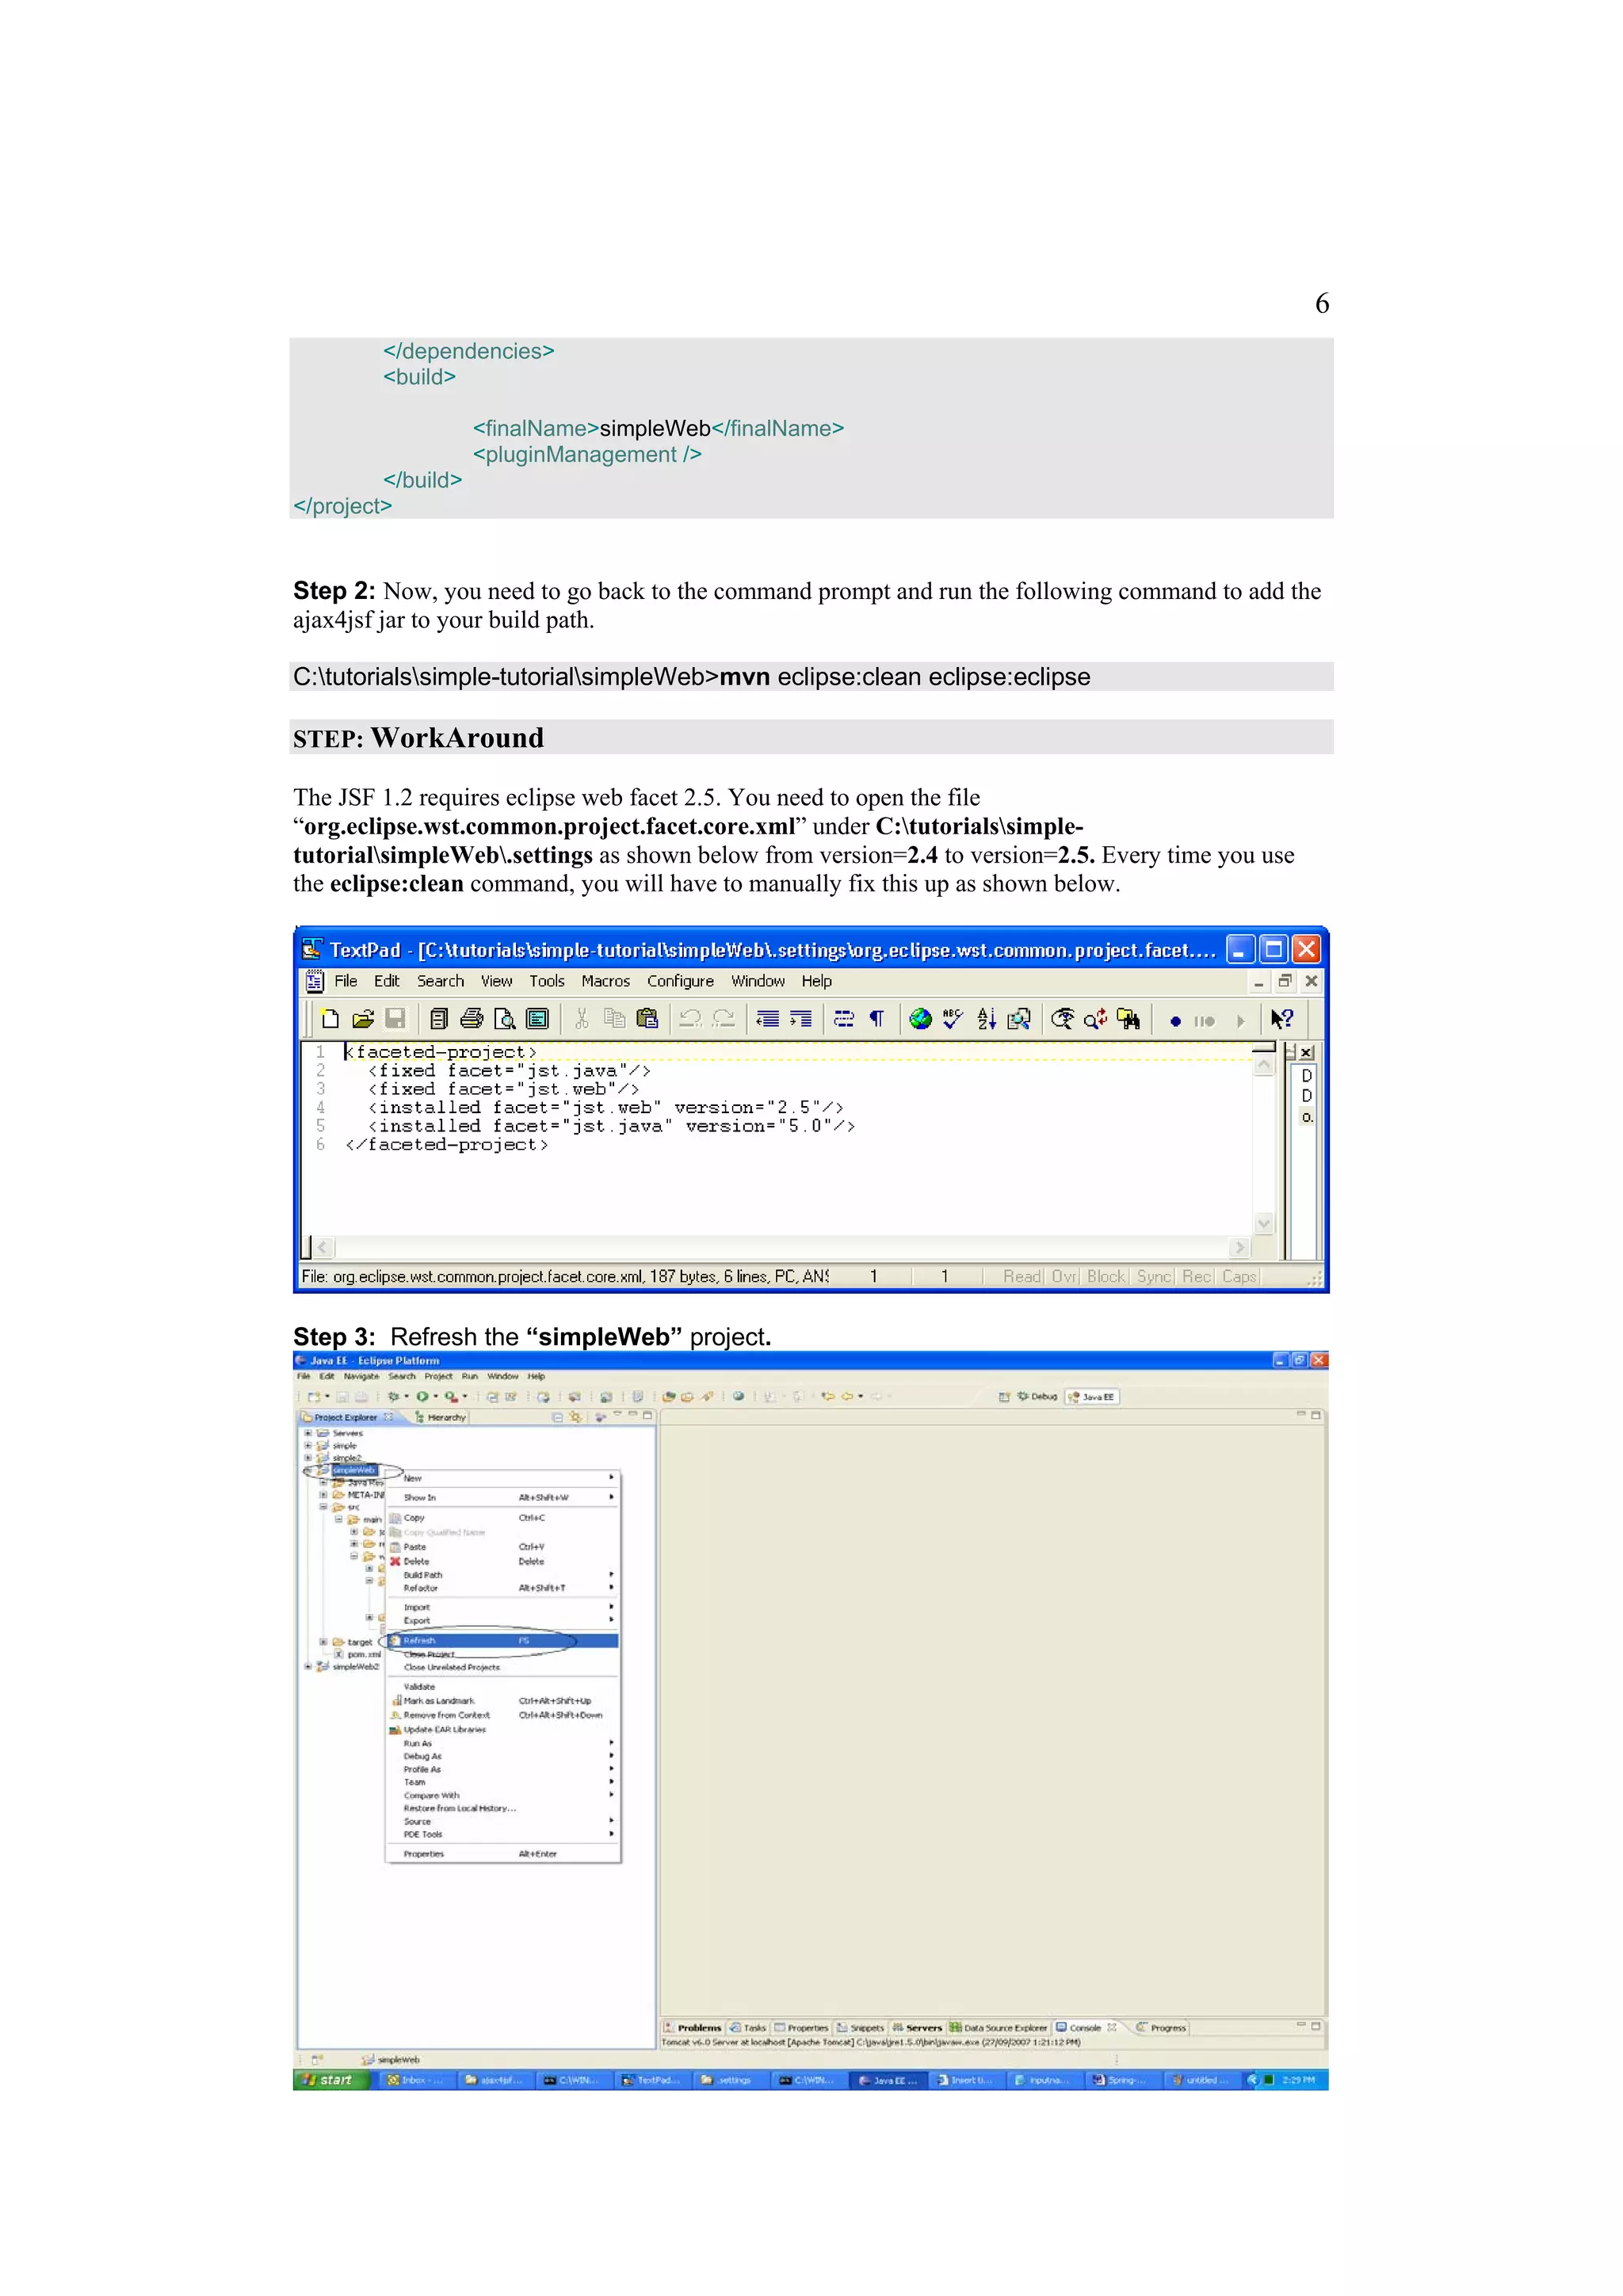This screenshot has width=1623, height=2296.
Task: Click line 4 with jst.web version 2.5
Action: [x=605, y=1108]
